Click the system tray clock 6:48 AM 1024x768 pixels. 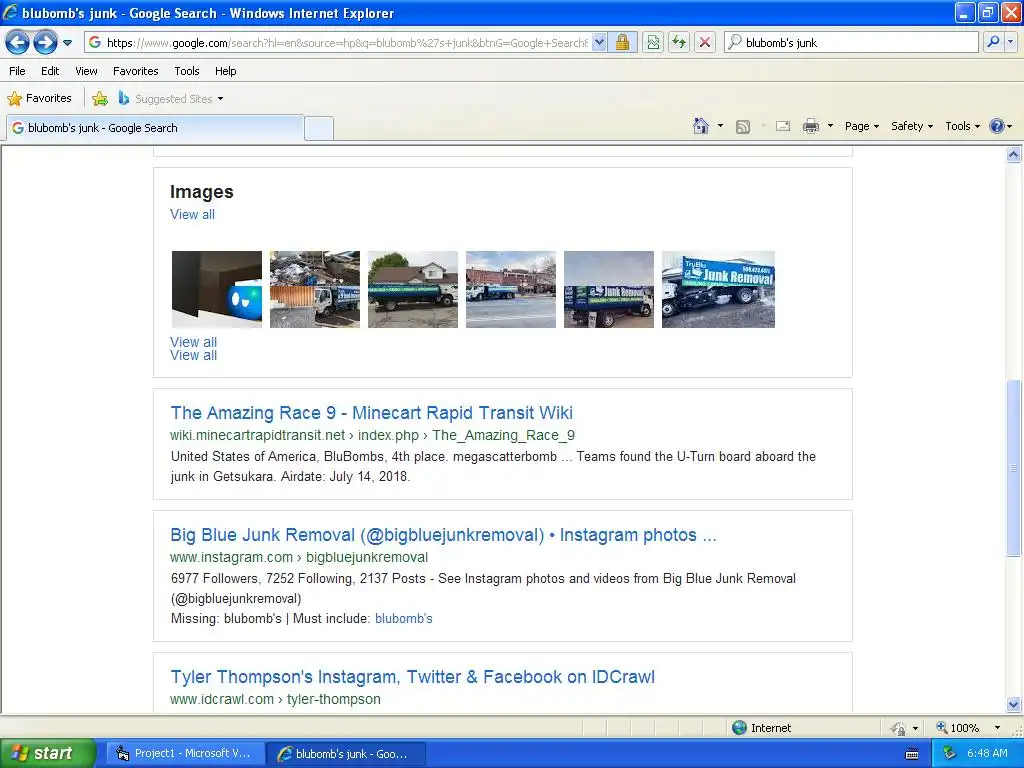[x=987, y=754]
